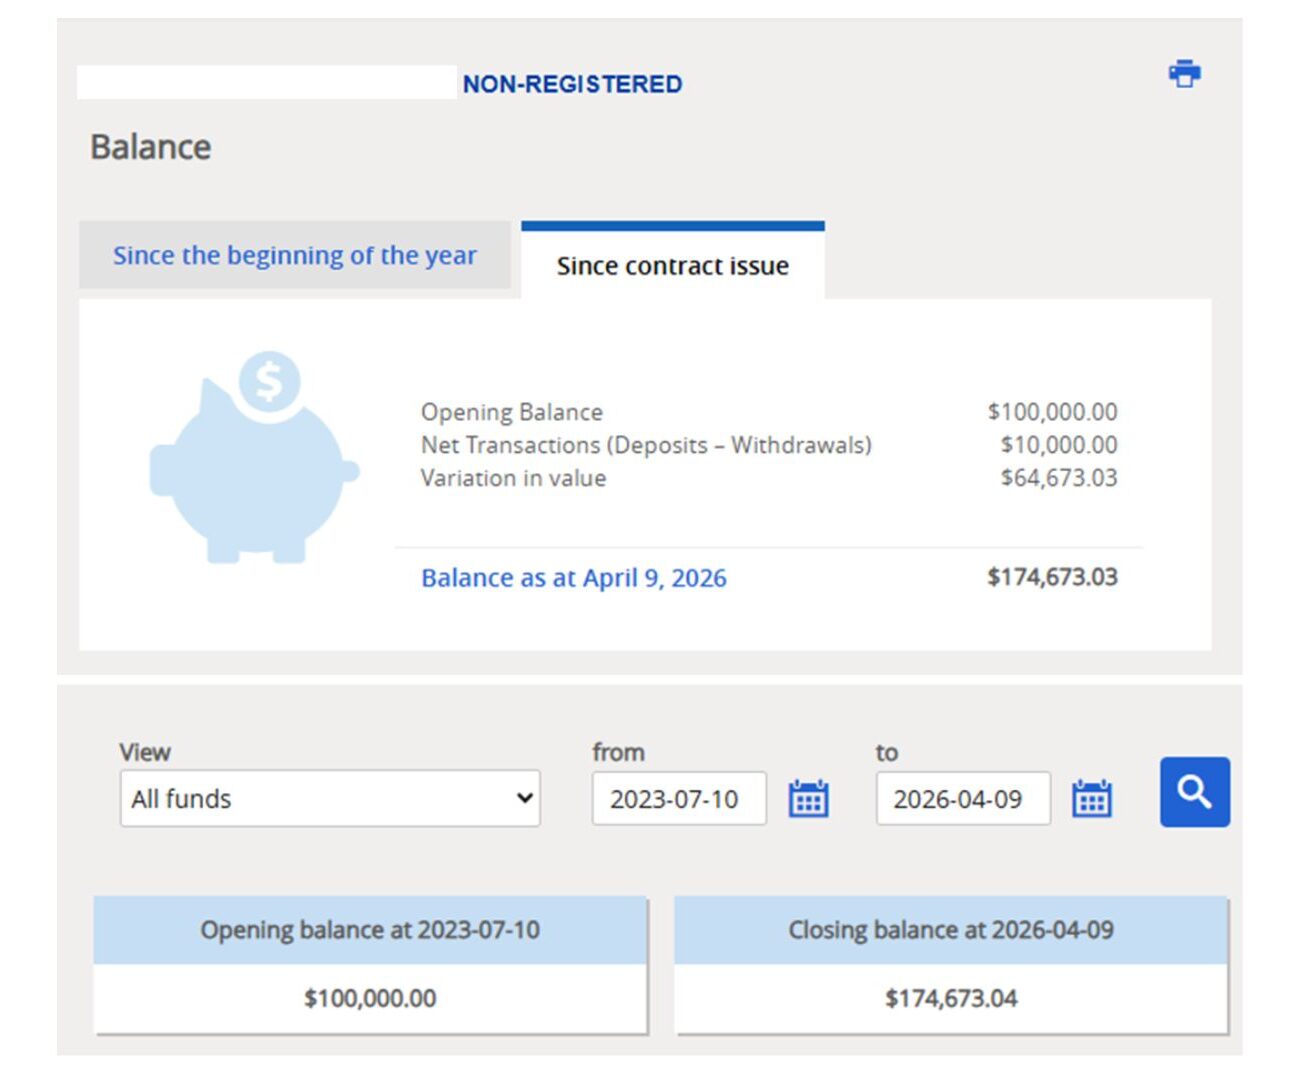Click the Balance as at April 9, 2026 link

pyautogui.click(x=574, y=578)
